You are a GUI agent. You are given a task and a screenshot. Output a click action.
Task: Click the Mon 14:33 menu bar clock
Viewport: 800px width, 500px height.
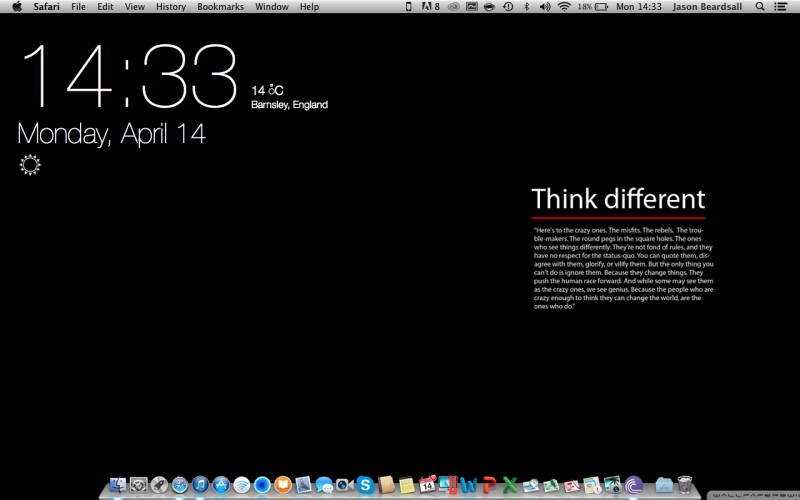tap(639, 7)
